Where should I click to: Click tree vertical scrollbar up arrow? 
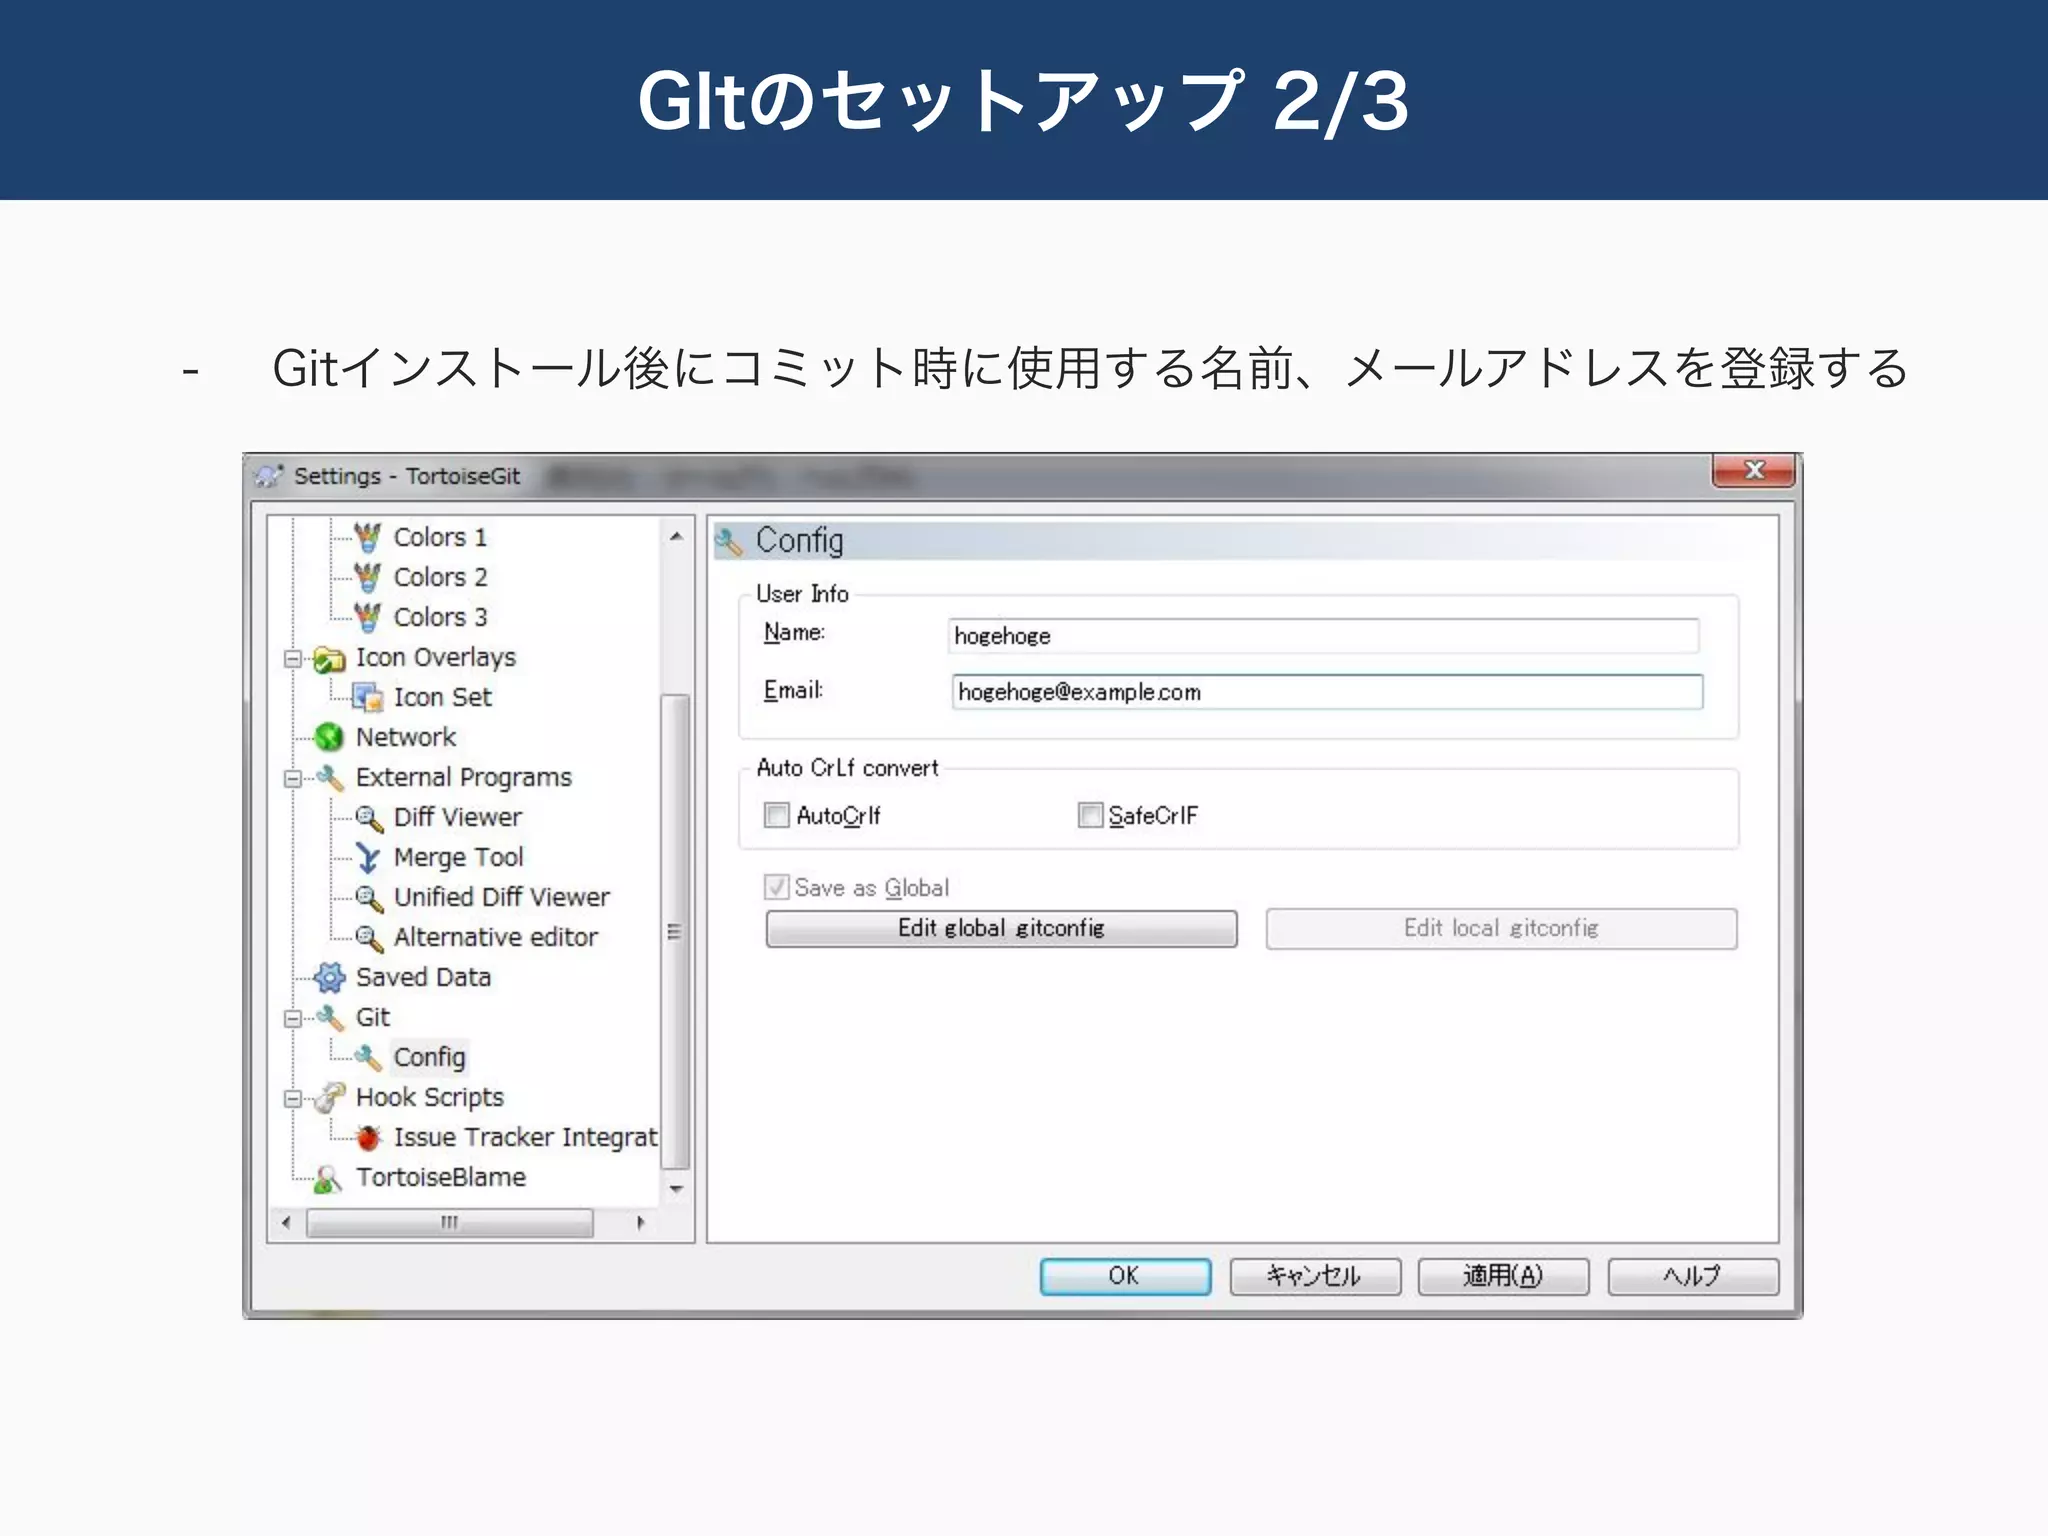coord(676,537)
